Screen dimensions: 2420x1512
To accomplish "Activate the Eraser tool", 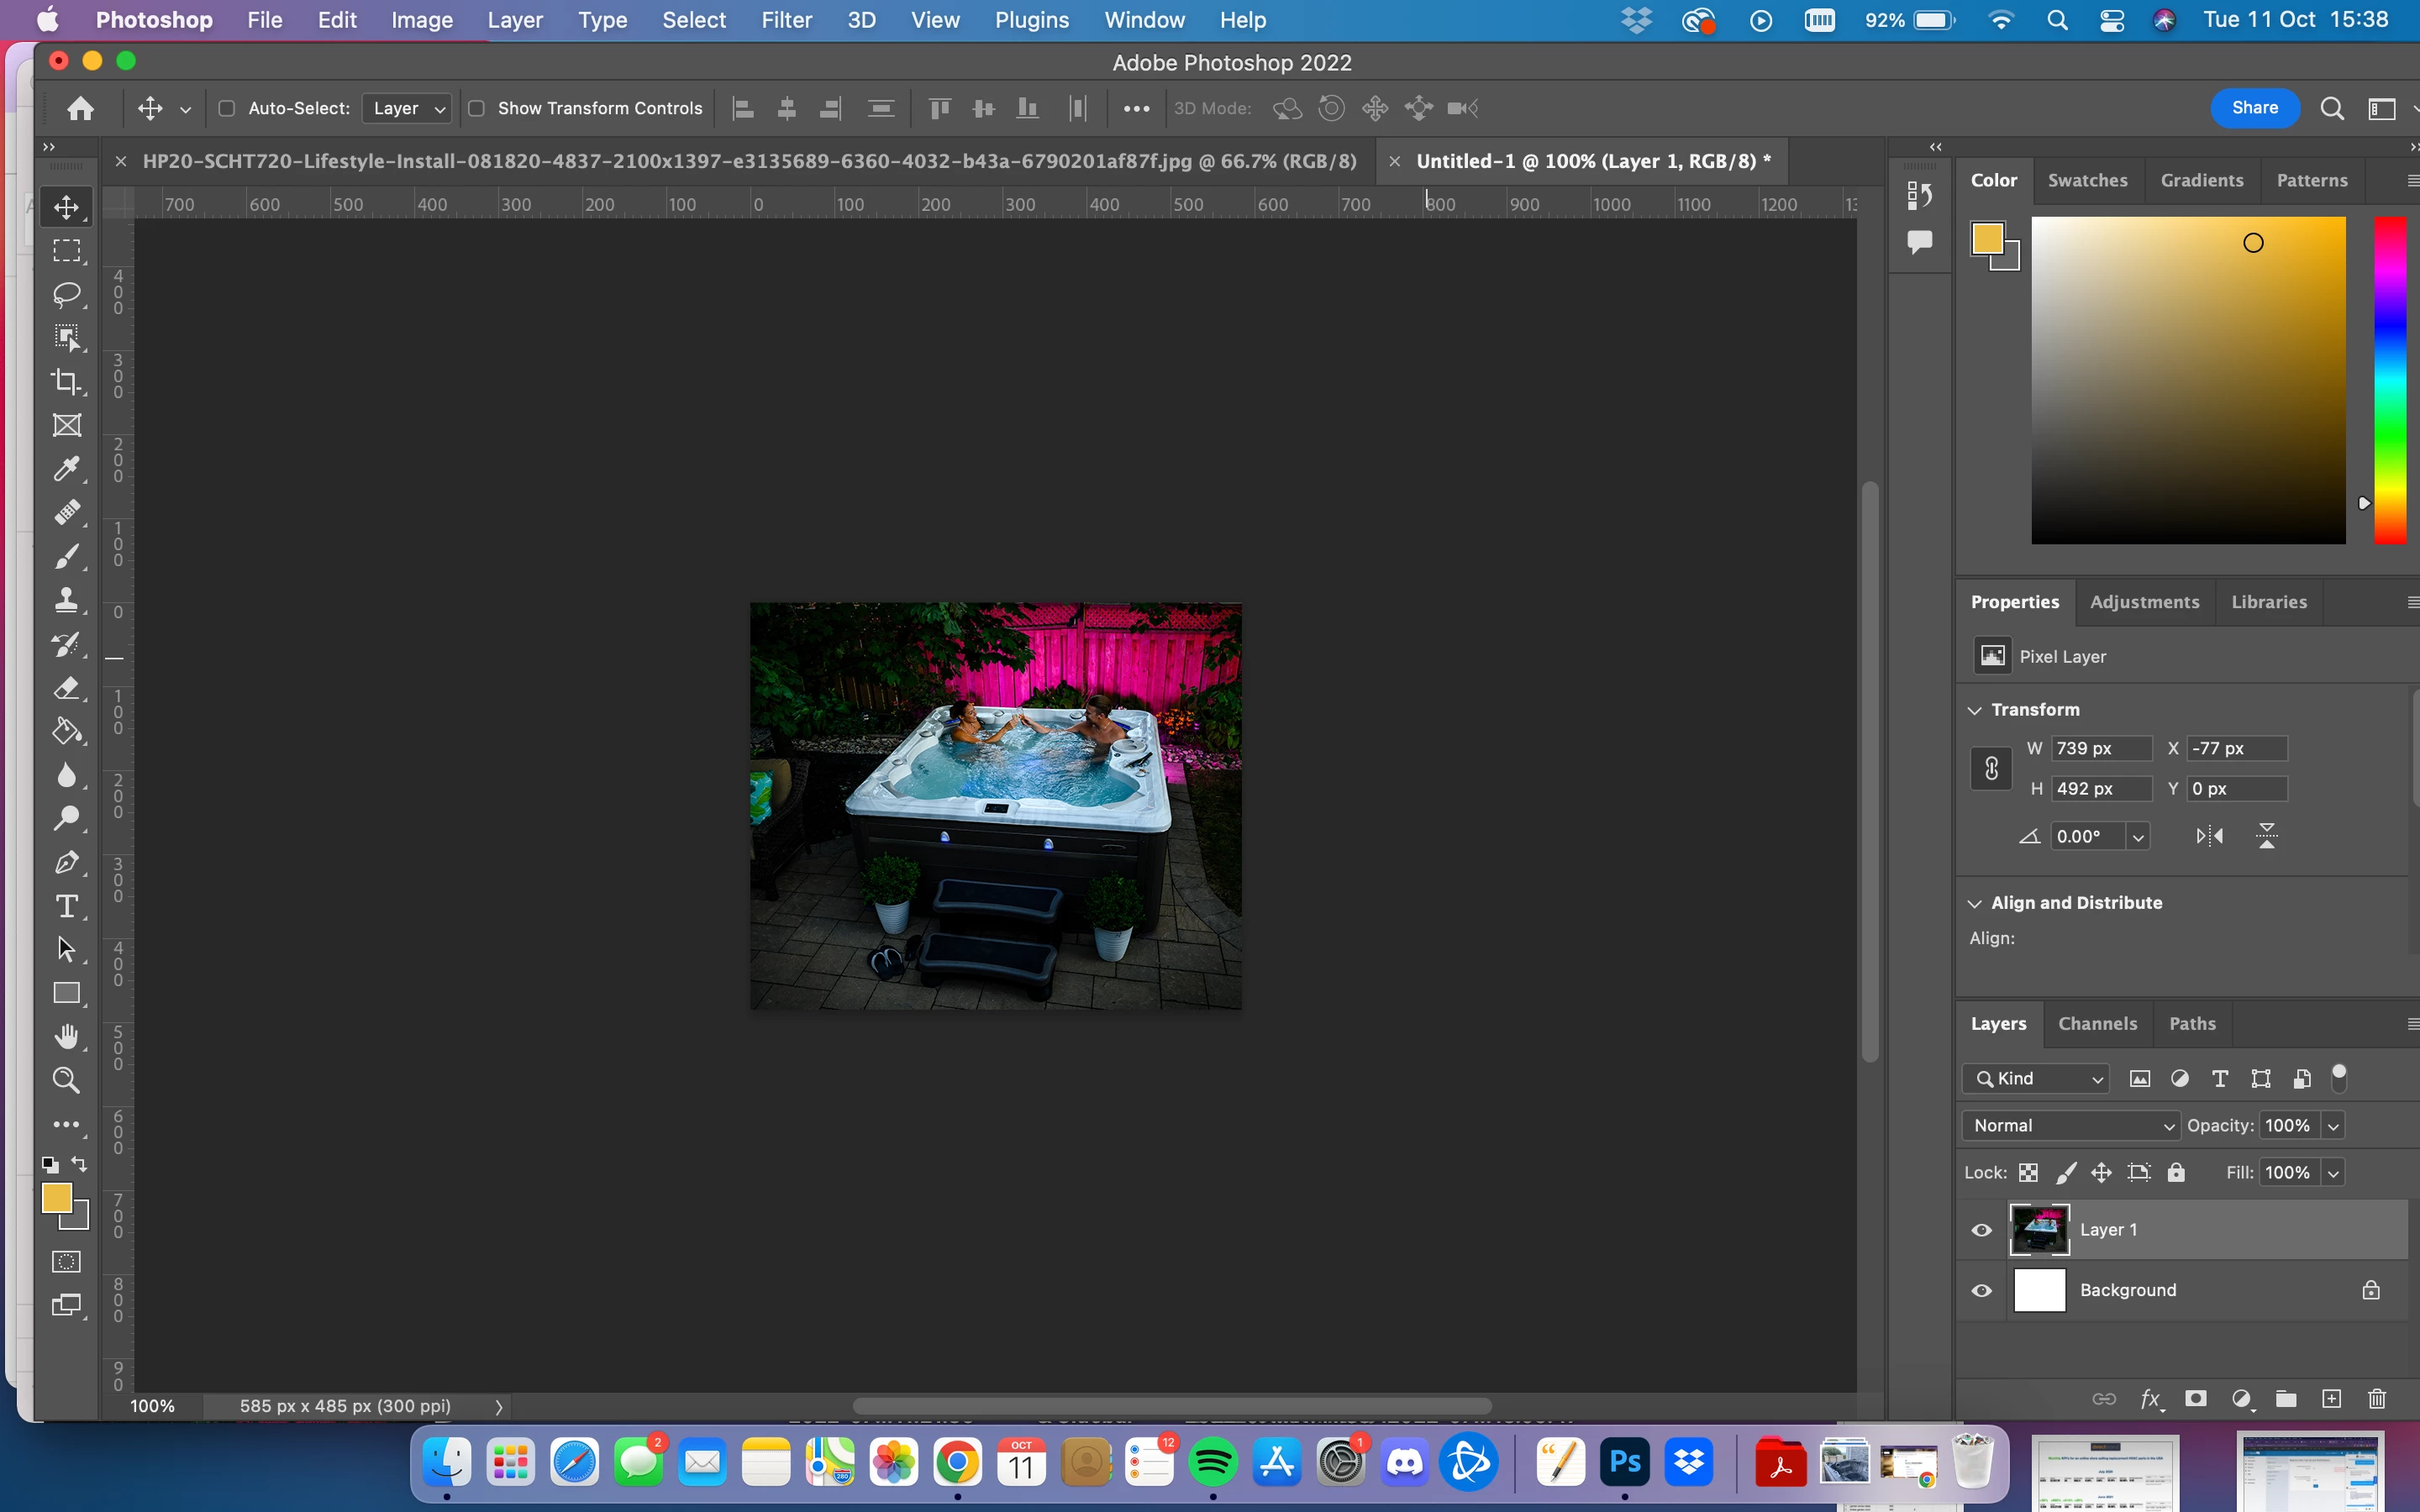I will 67,688.
